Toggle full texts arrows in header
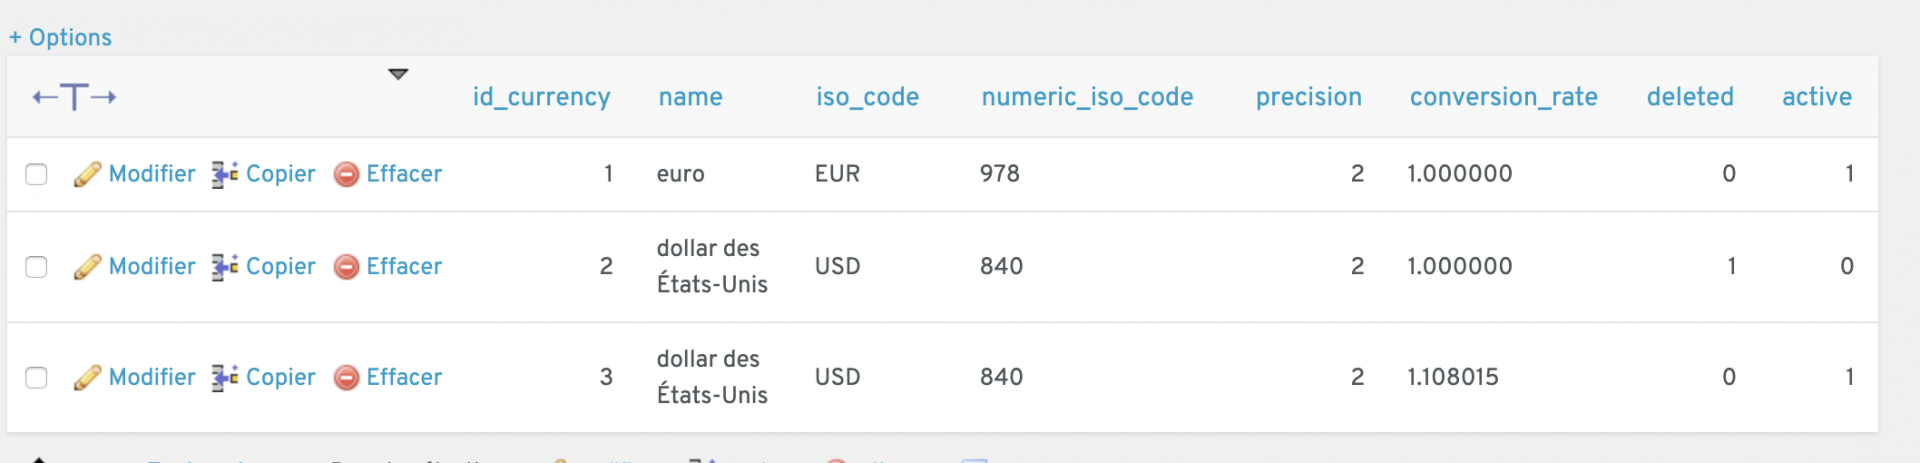The width and height of the screenshot is (1920, 463). (74, 97)
